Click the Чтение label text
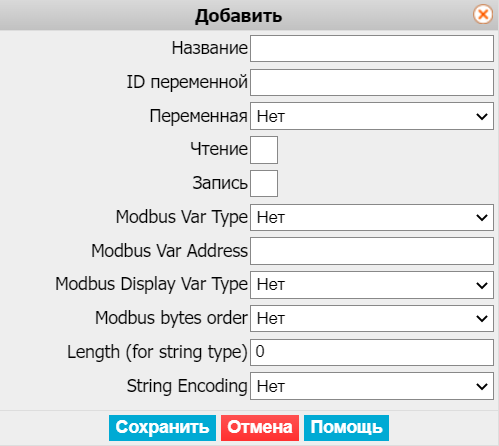Screen dimensions: 499x446 click(219, 149)
